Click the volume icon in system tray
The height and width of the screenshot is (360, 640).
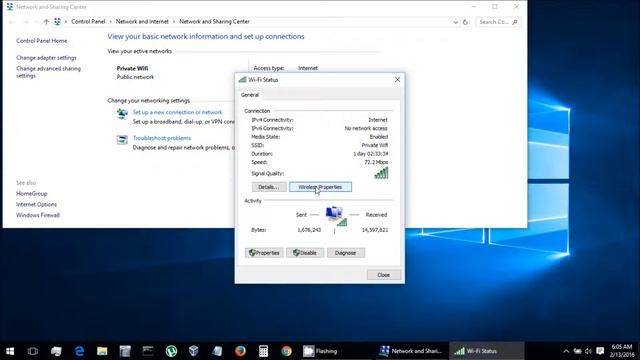(x=588, y=351)
